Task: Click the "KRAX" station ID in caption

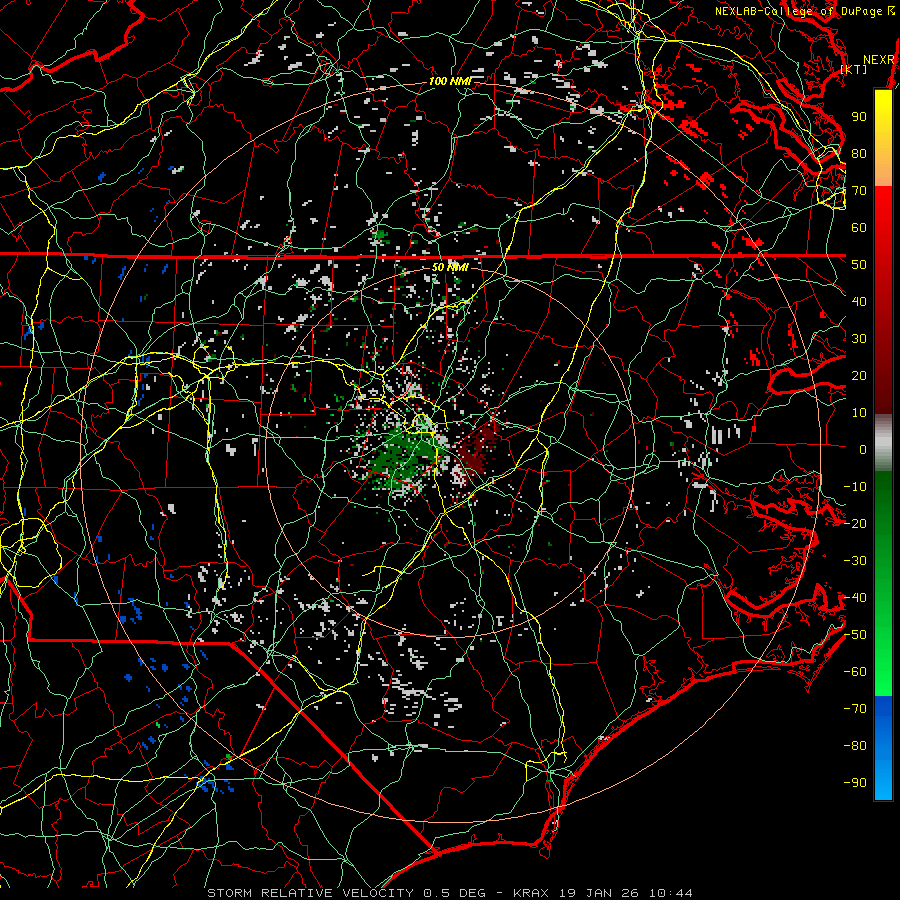Action: 530,893
